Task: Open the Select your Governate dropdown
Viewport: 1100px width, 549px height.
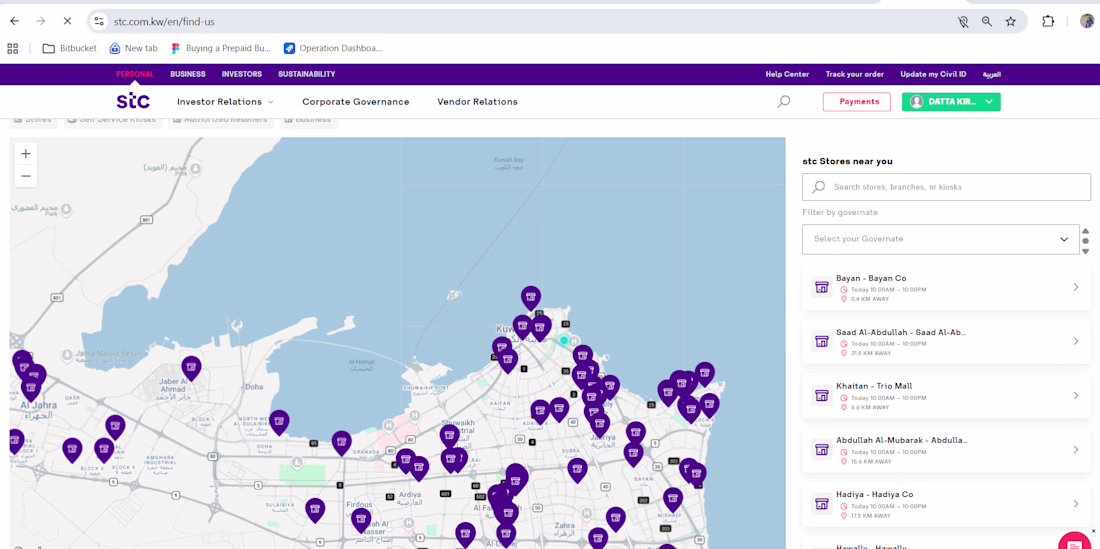Action: click(940, 239)
